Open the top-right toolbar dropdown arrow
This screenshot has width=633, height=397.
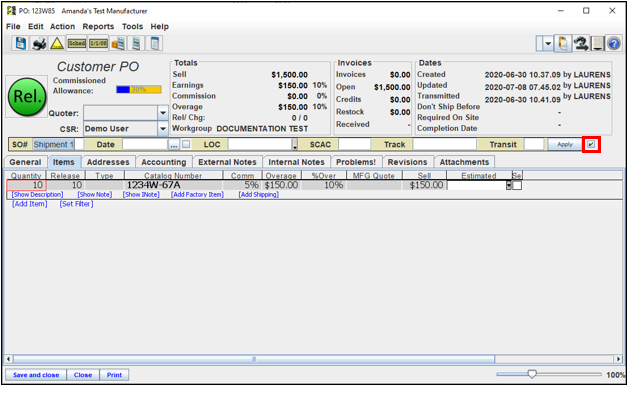(x=548, y=44)
